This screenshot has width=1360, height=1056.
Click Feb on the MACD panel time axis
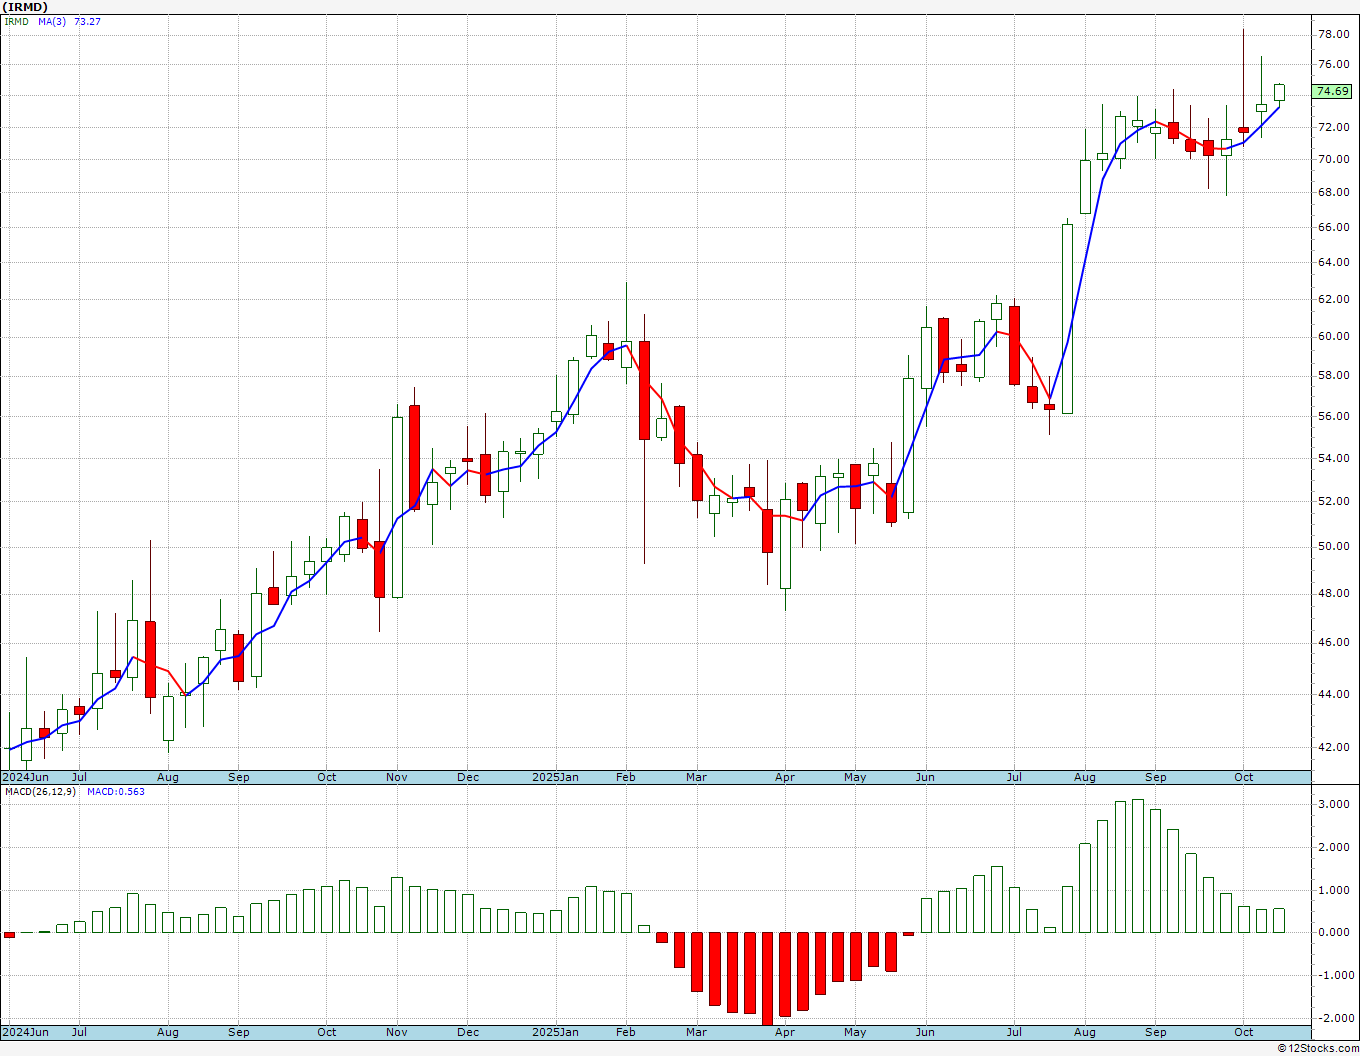click(626, 1032)
